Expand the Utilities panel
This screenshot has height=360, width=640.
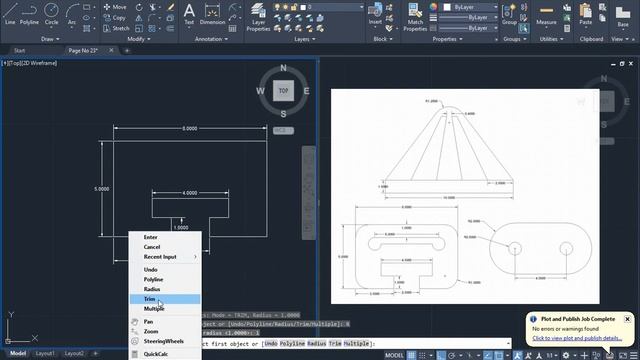(551, 39)
